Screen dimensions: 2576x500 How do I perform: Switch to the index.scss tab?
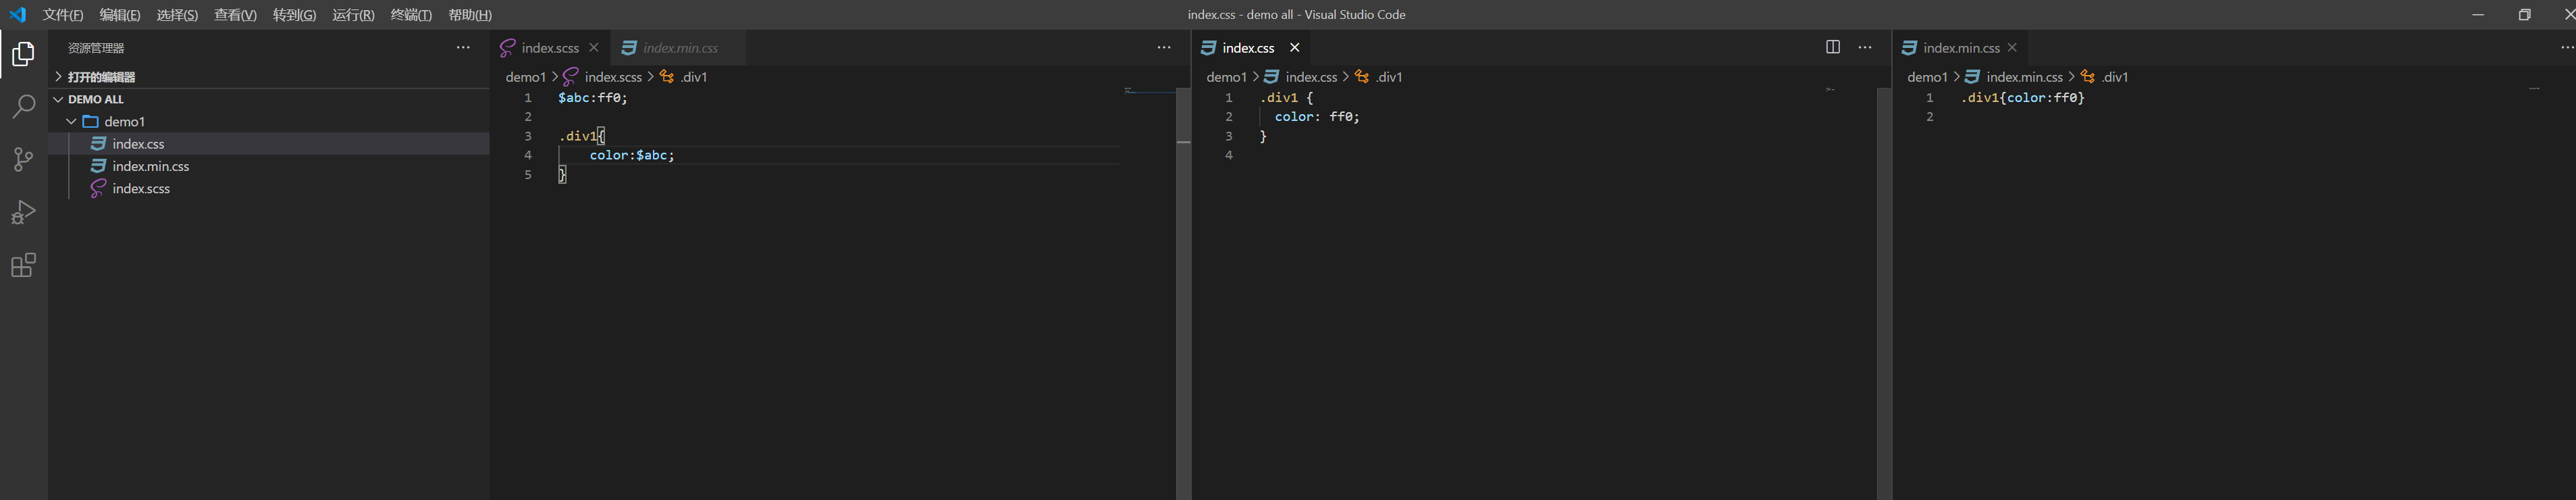click(550, 48)
